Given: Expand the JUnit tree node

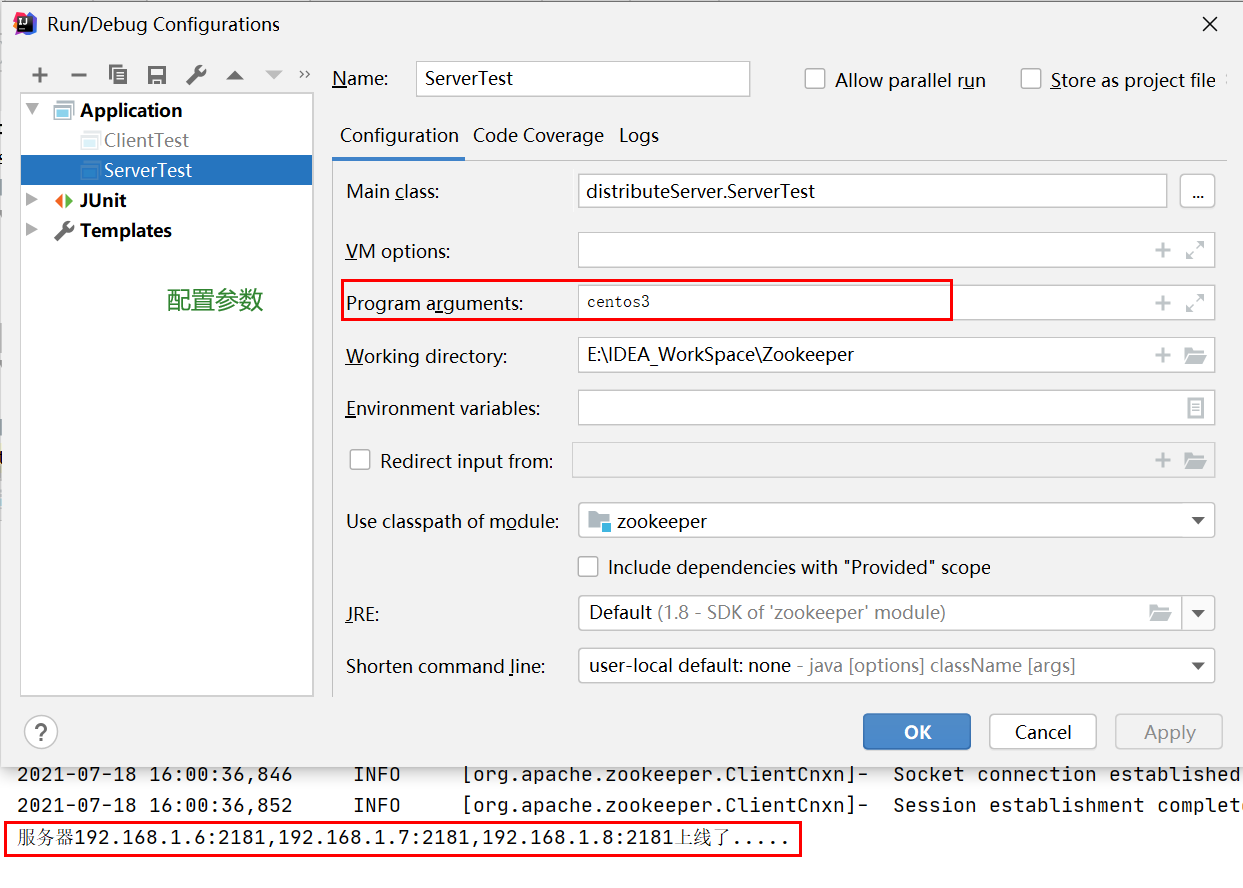Looking at the screenshot, I should [x=33, y=200].
